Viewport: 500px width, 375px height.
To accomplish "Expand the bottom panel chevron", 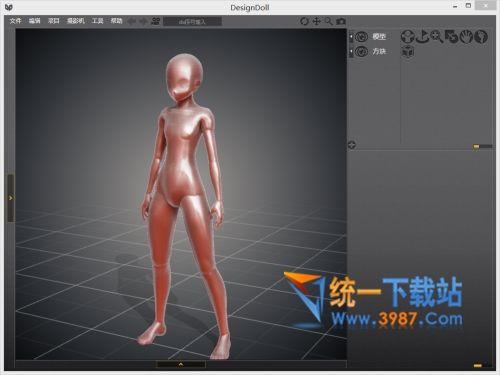I will coord(181,364).
